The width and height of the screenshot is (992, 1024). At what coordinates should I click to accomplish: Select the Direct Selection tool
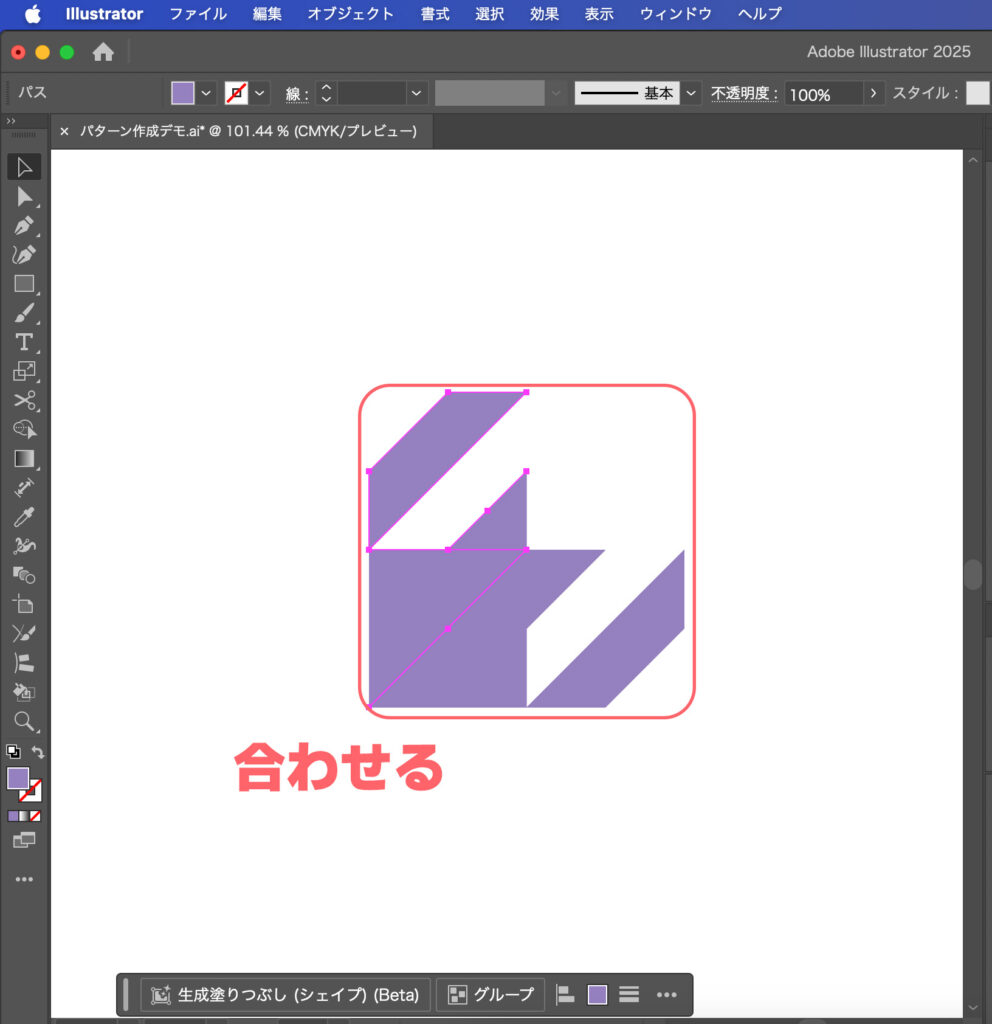coord(24,196)
